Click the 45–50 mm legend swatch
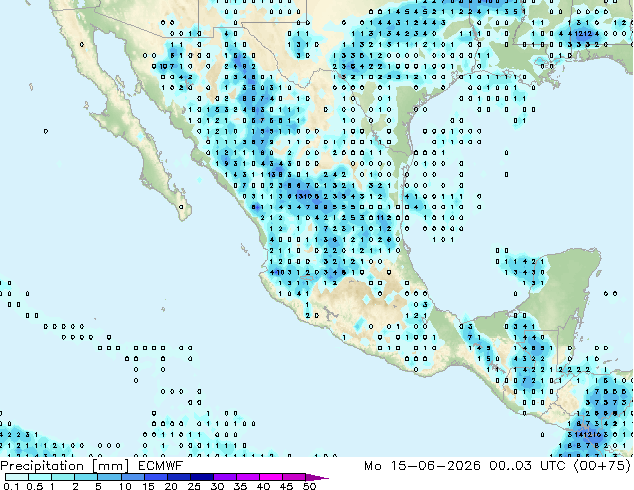Screen dimensions: 634x490 (x=294, y=477)
